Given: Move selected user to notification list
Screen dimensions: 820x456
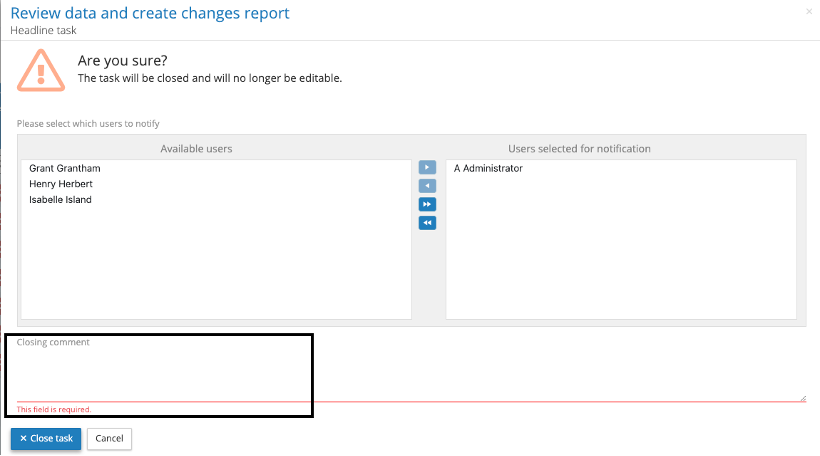Looking at the screenshot, I should point(427,167).
